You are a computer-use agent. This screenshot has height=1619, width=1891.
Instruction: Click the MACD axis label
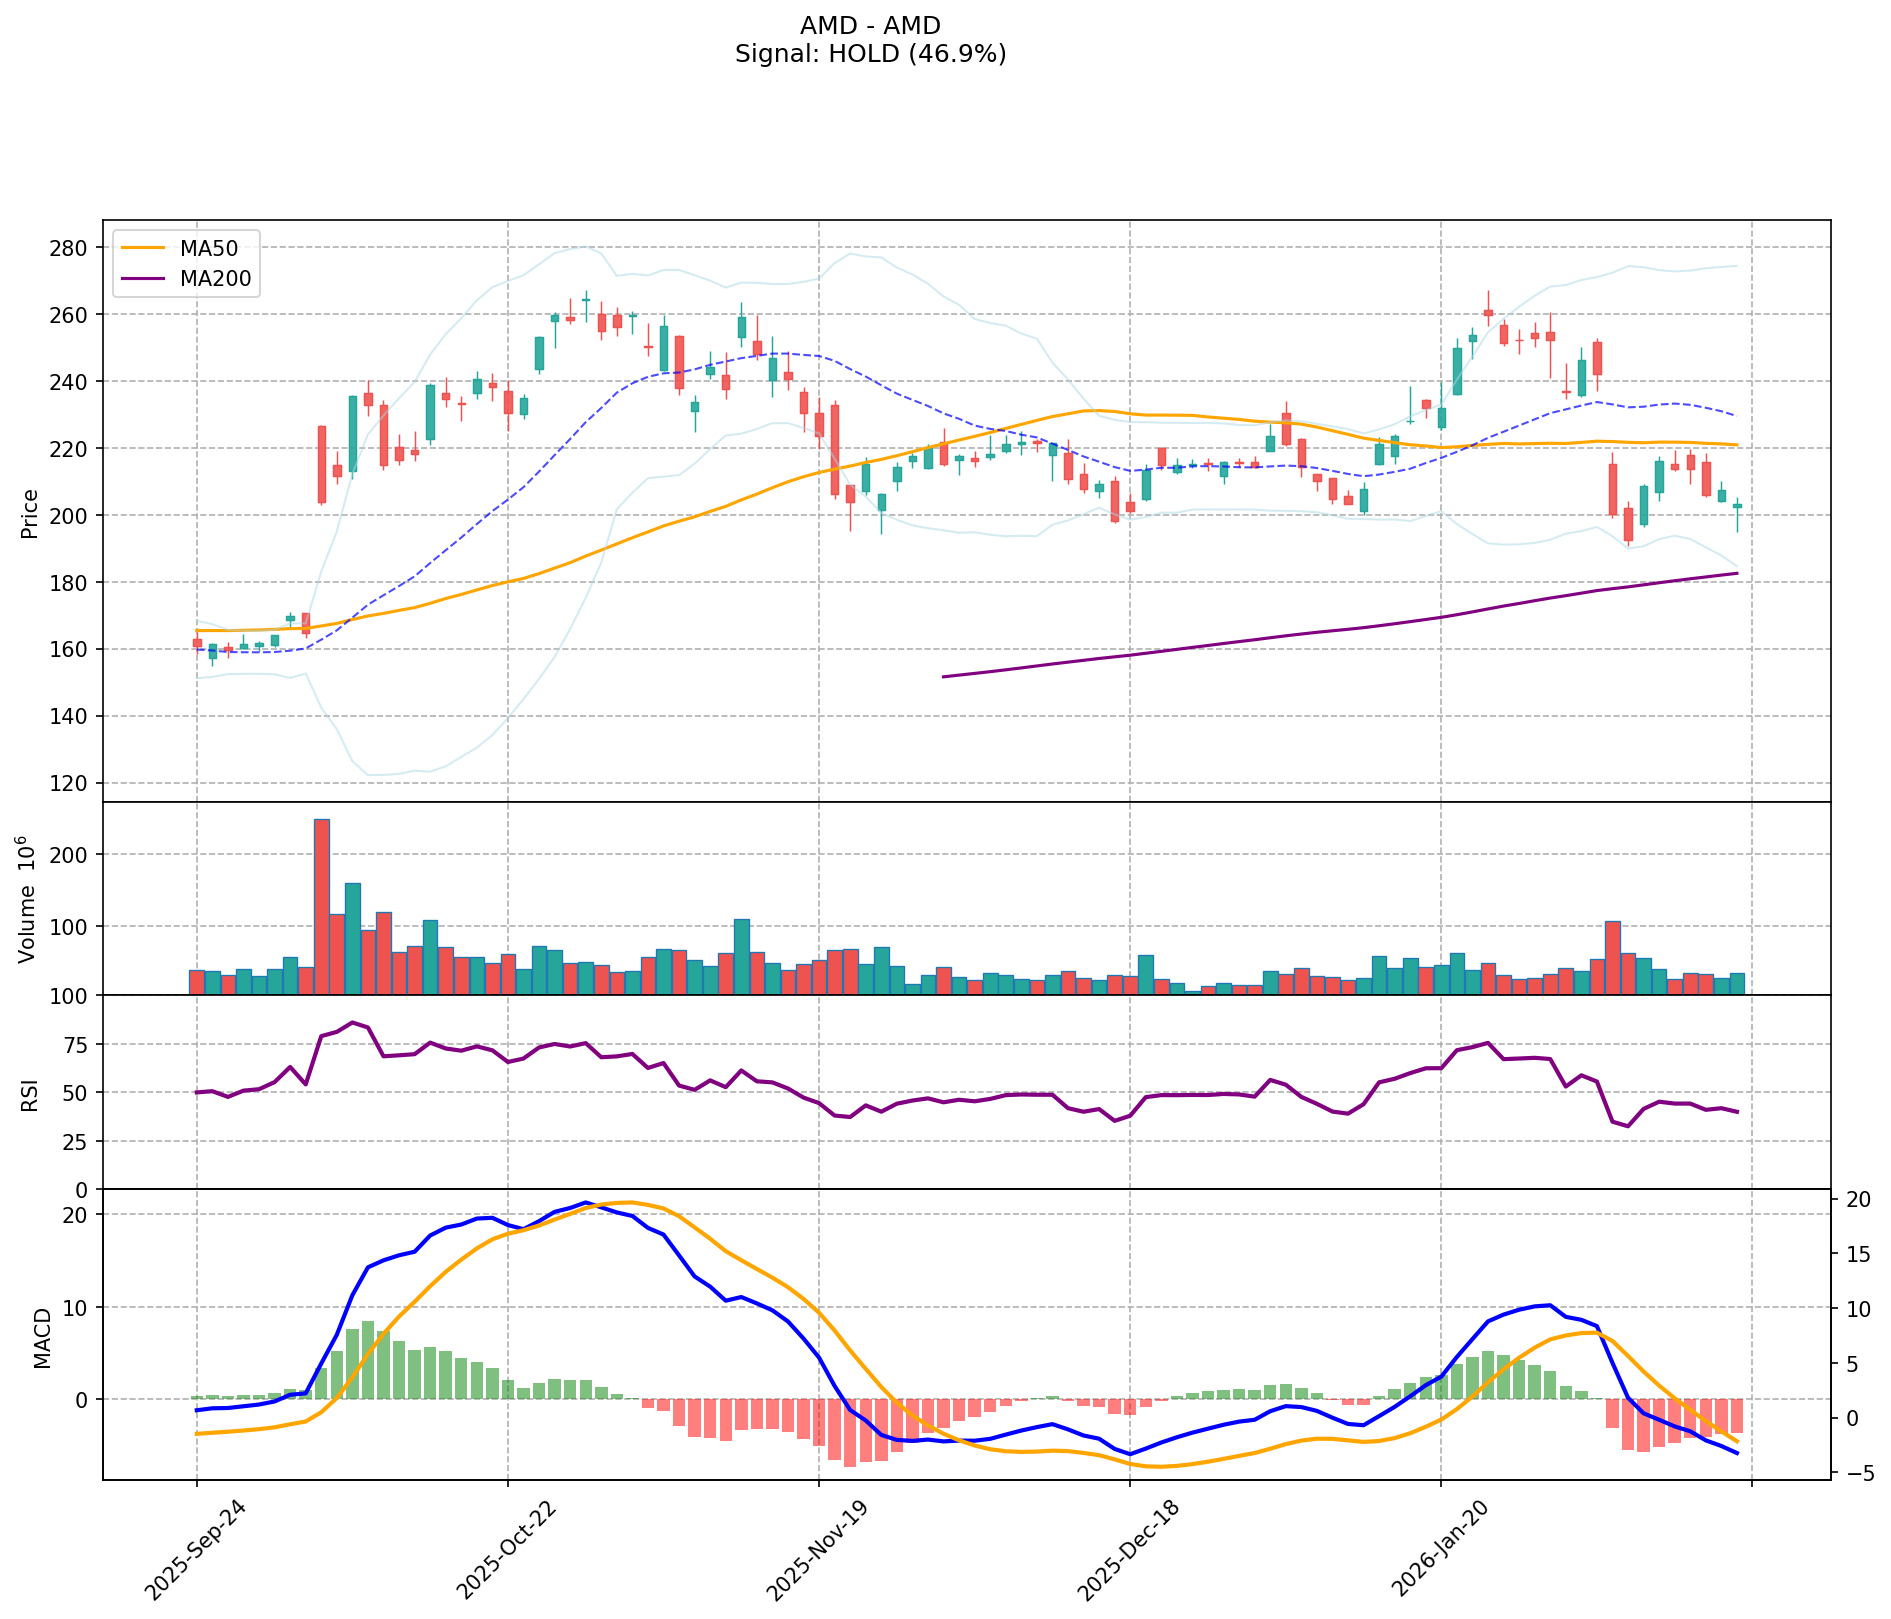click(42, 1338)
